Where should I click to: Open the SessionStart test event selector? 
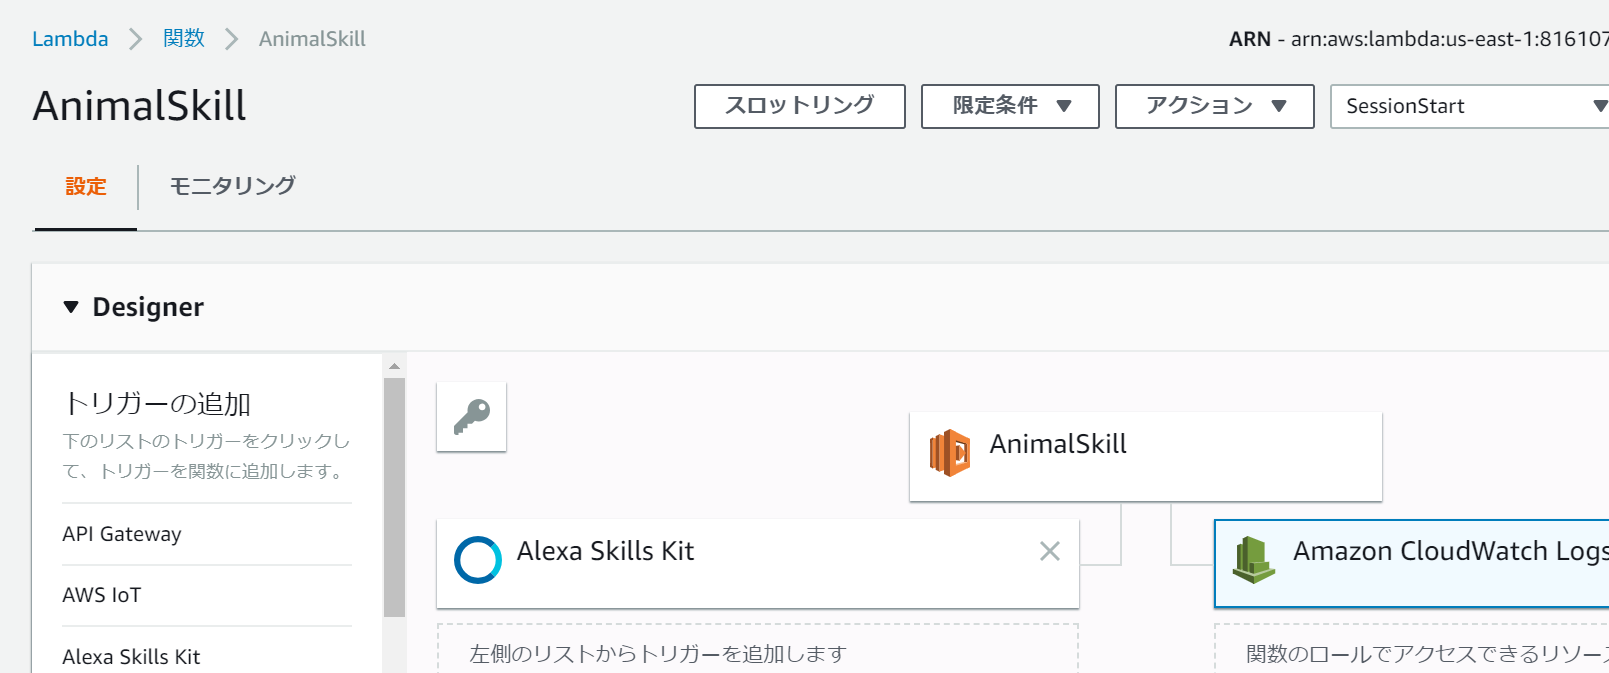(x=1468, y=106)
